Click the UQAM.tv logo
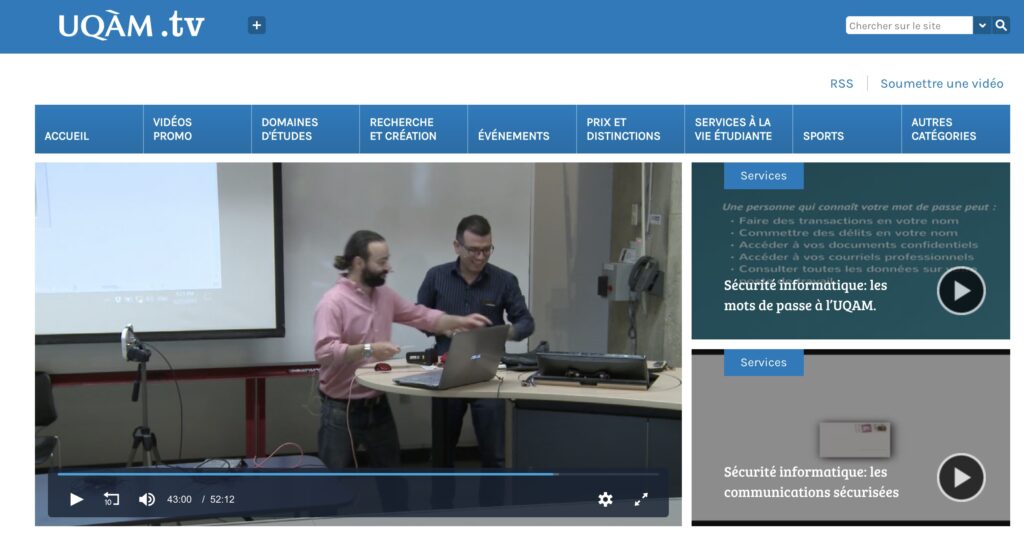Image resolution: width=1024 pixels, height=540 pixels. click(x=131, y=25)
